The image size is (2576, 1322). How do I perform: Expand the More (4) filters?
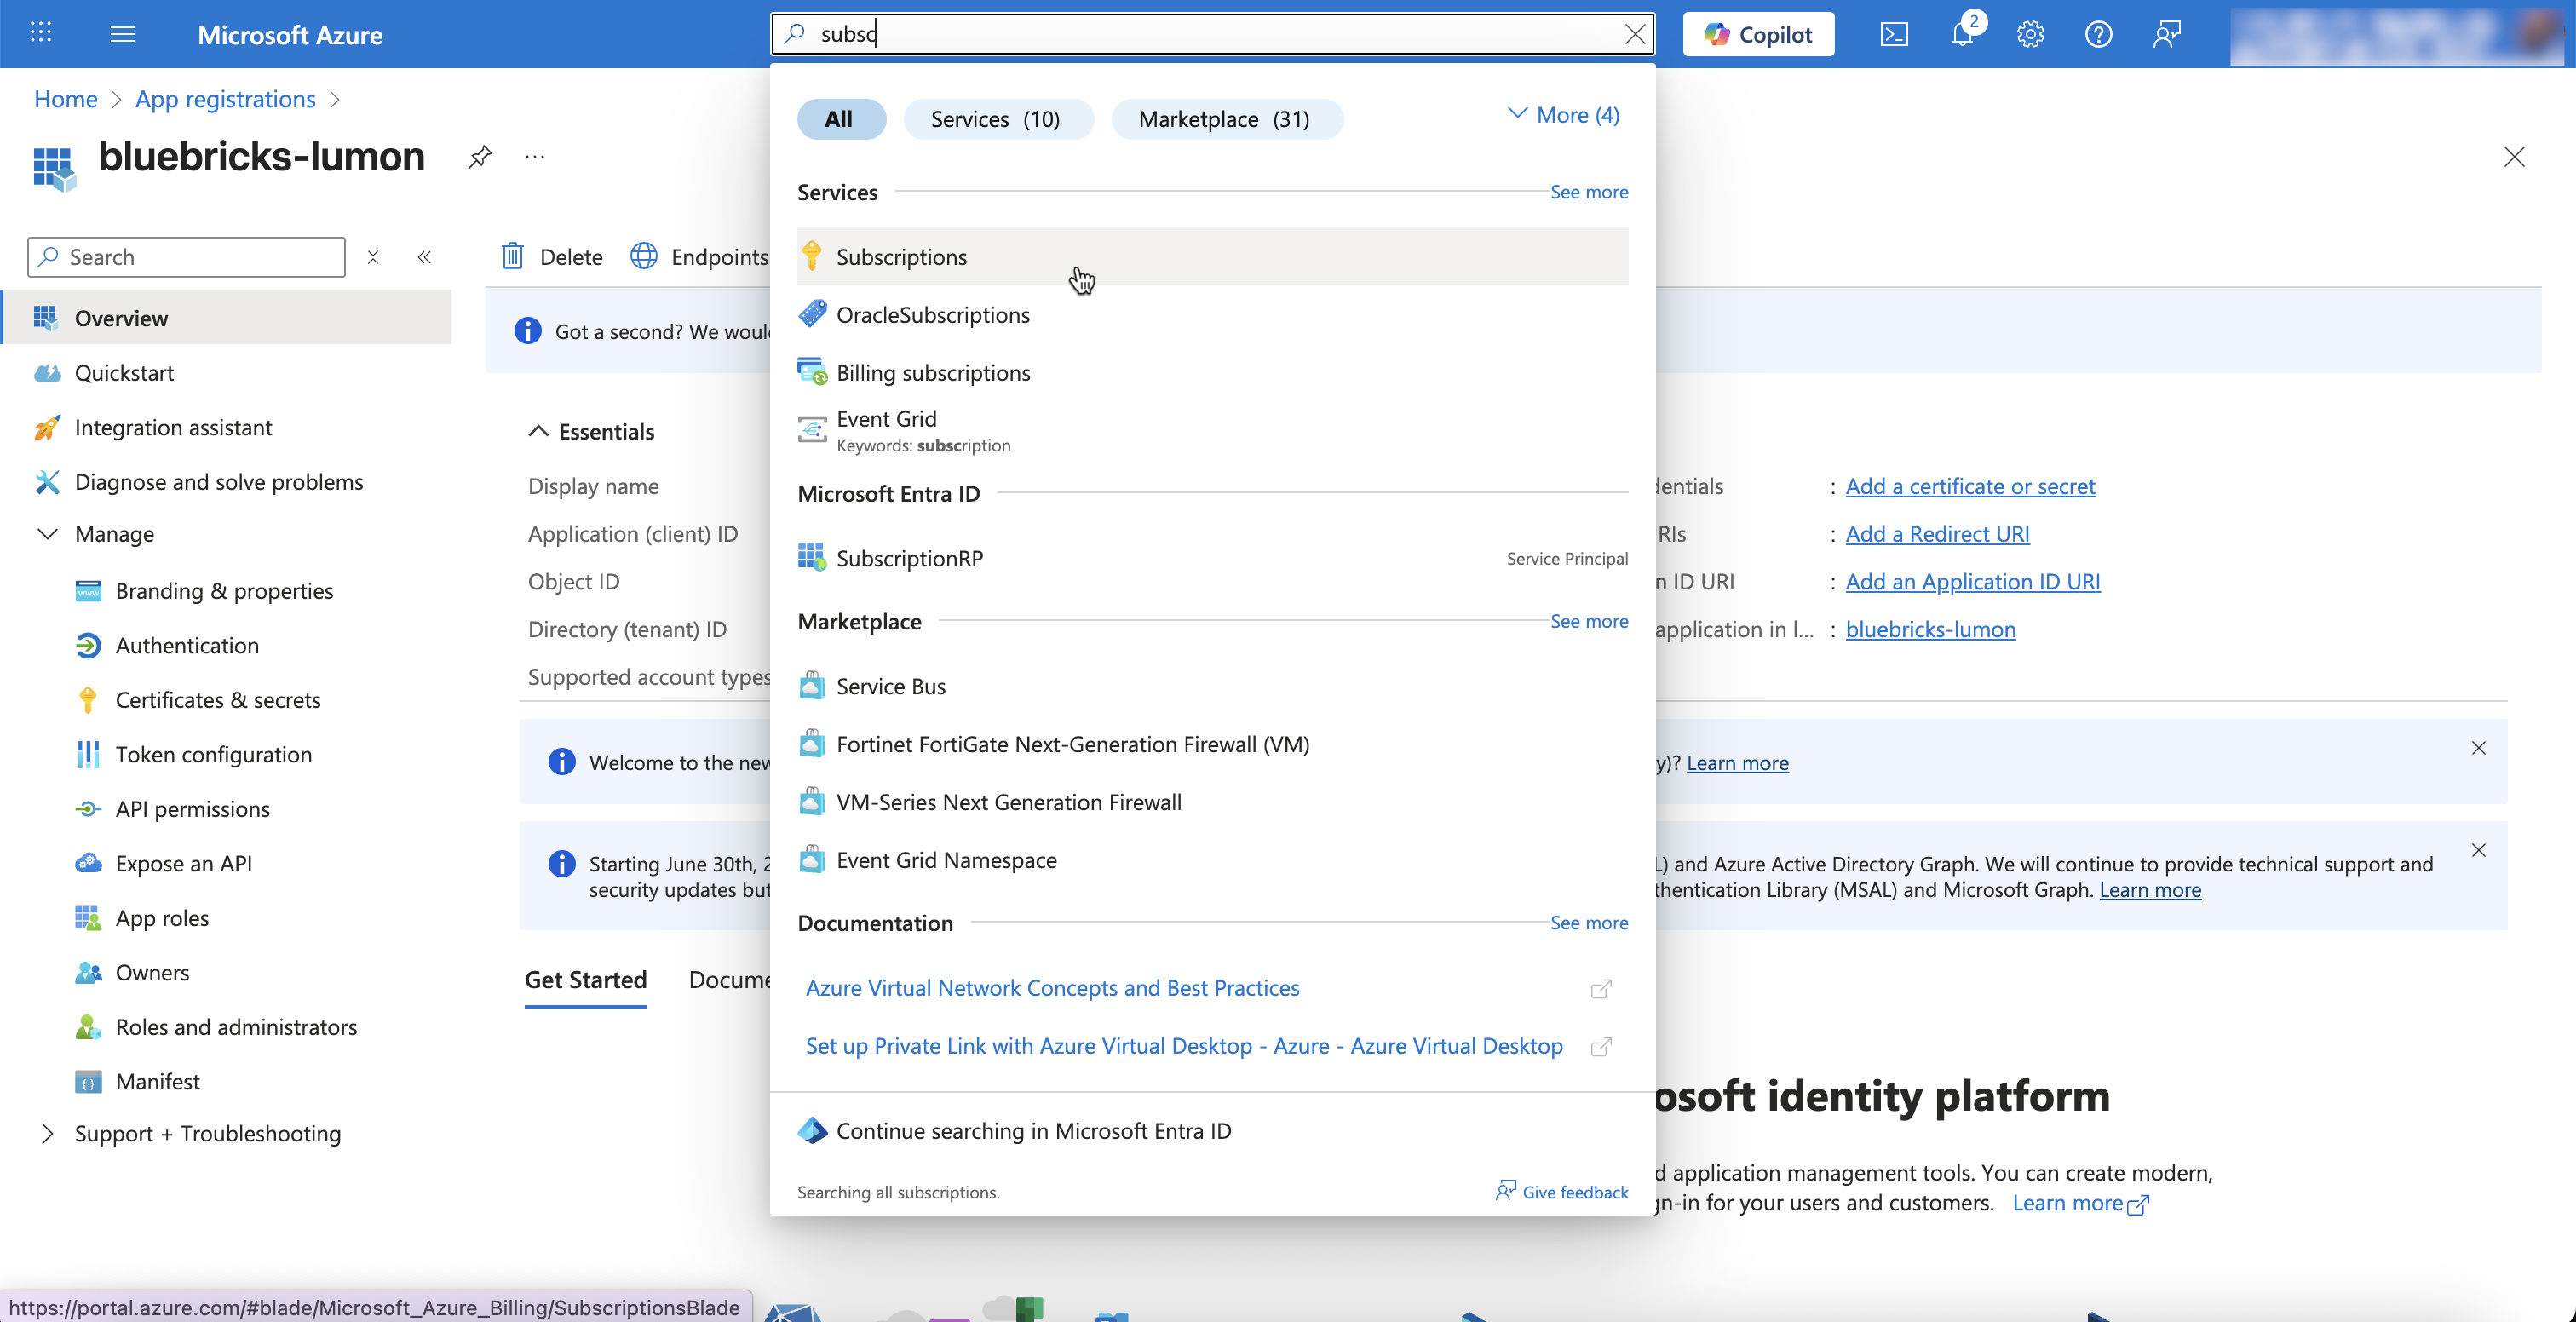[1564, 115]
